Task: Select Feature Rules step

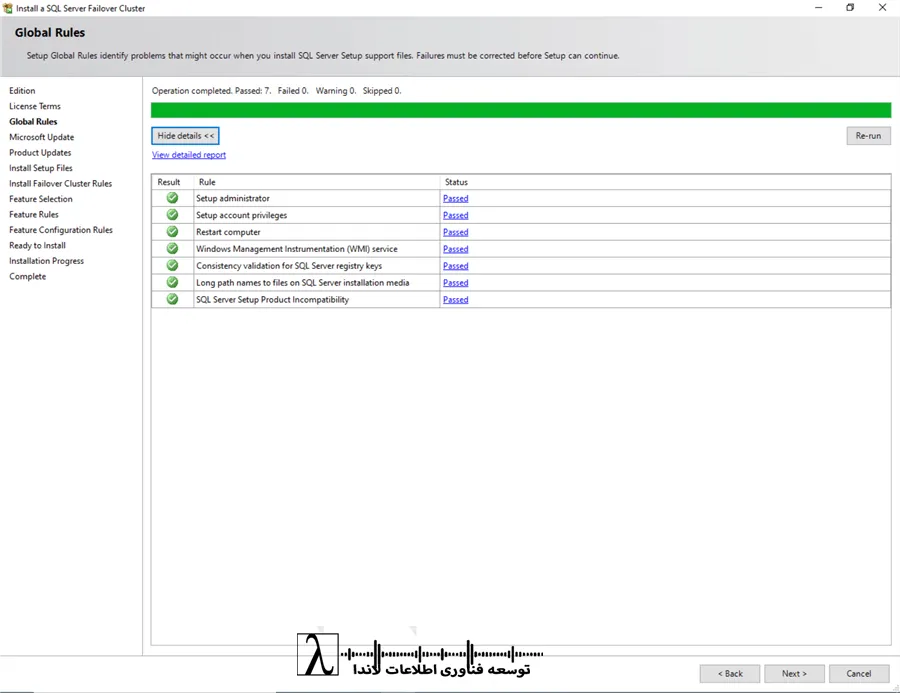Action: [x=34, y=215]
